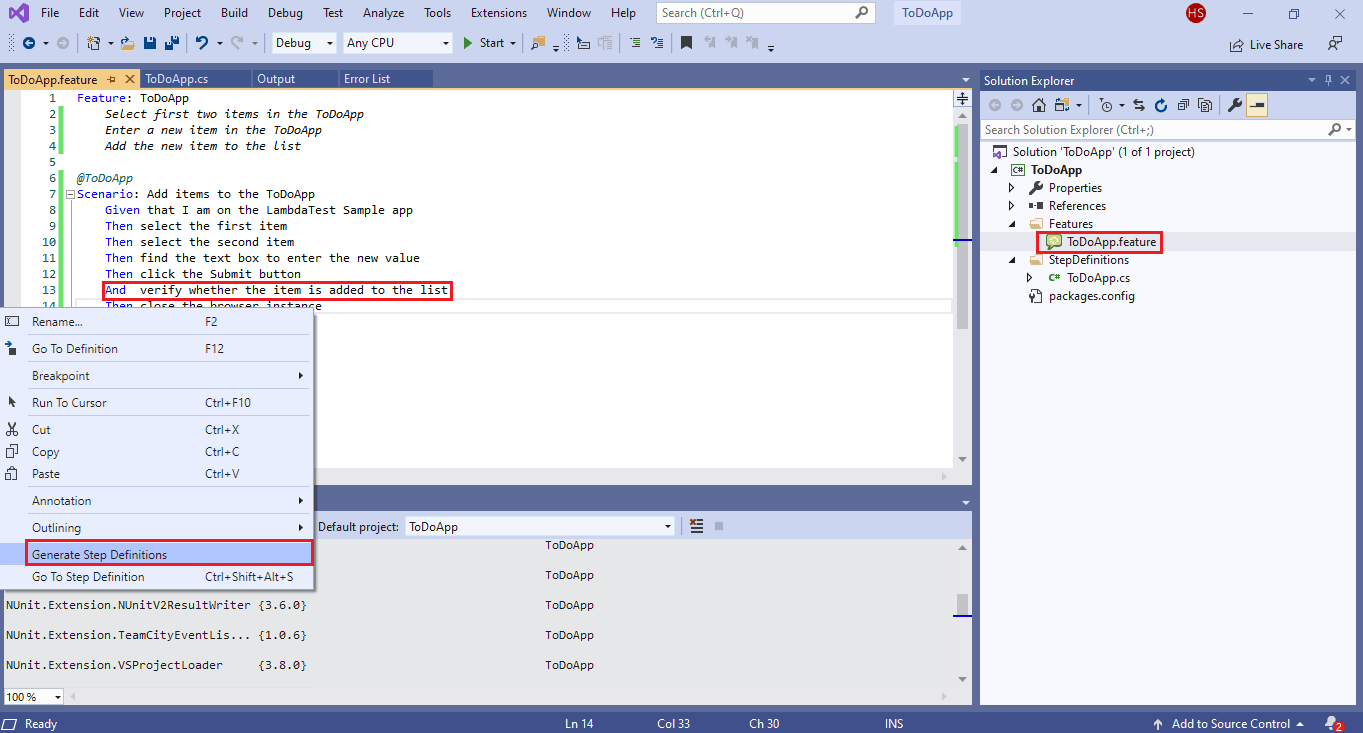Image resolution: width=1363 pixels, height=733 pixels.
Task: Collapse the Scenario outlining block
Action: coord(70,195)
